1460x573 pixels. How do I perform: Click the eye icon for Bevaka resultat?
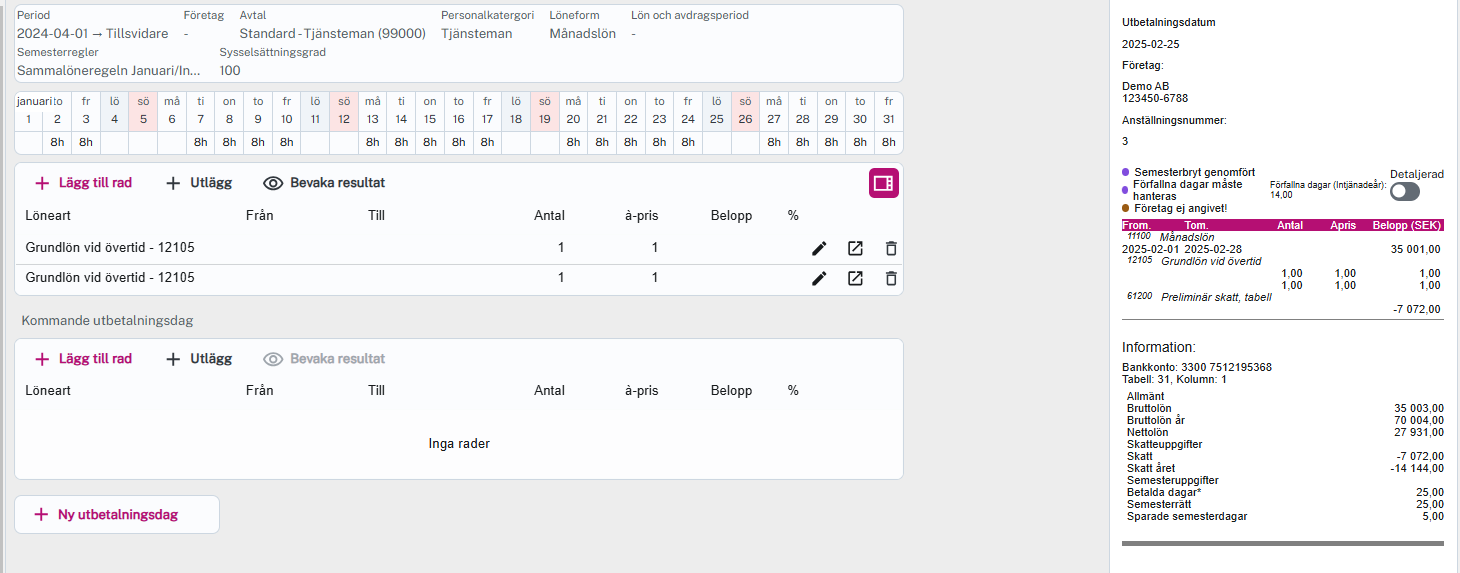[x=273, y=183]
